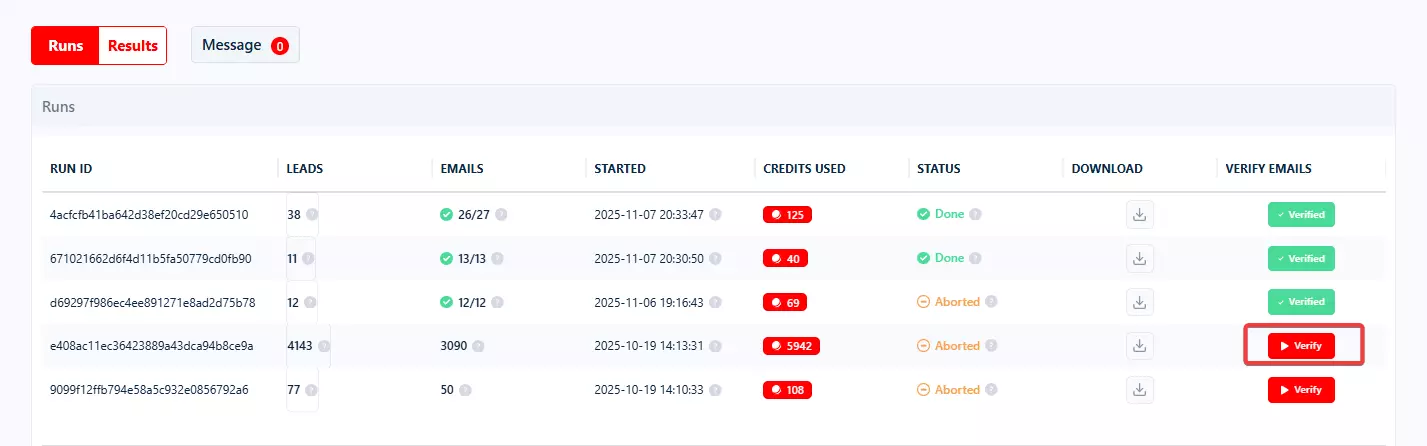This screenshot has height=446, width=1427.
Task: Switch to the Runs tab
Action: (x=66, y=46)
